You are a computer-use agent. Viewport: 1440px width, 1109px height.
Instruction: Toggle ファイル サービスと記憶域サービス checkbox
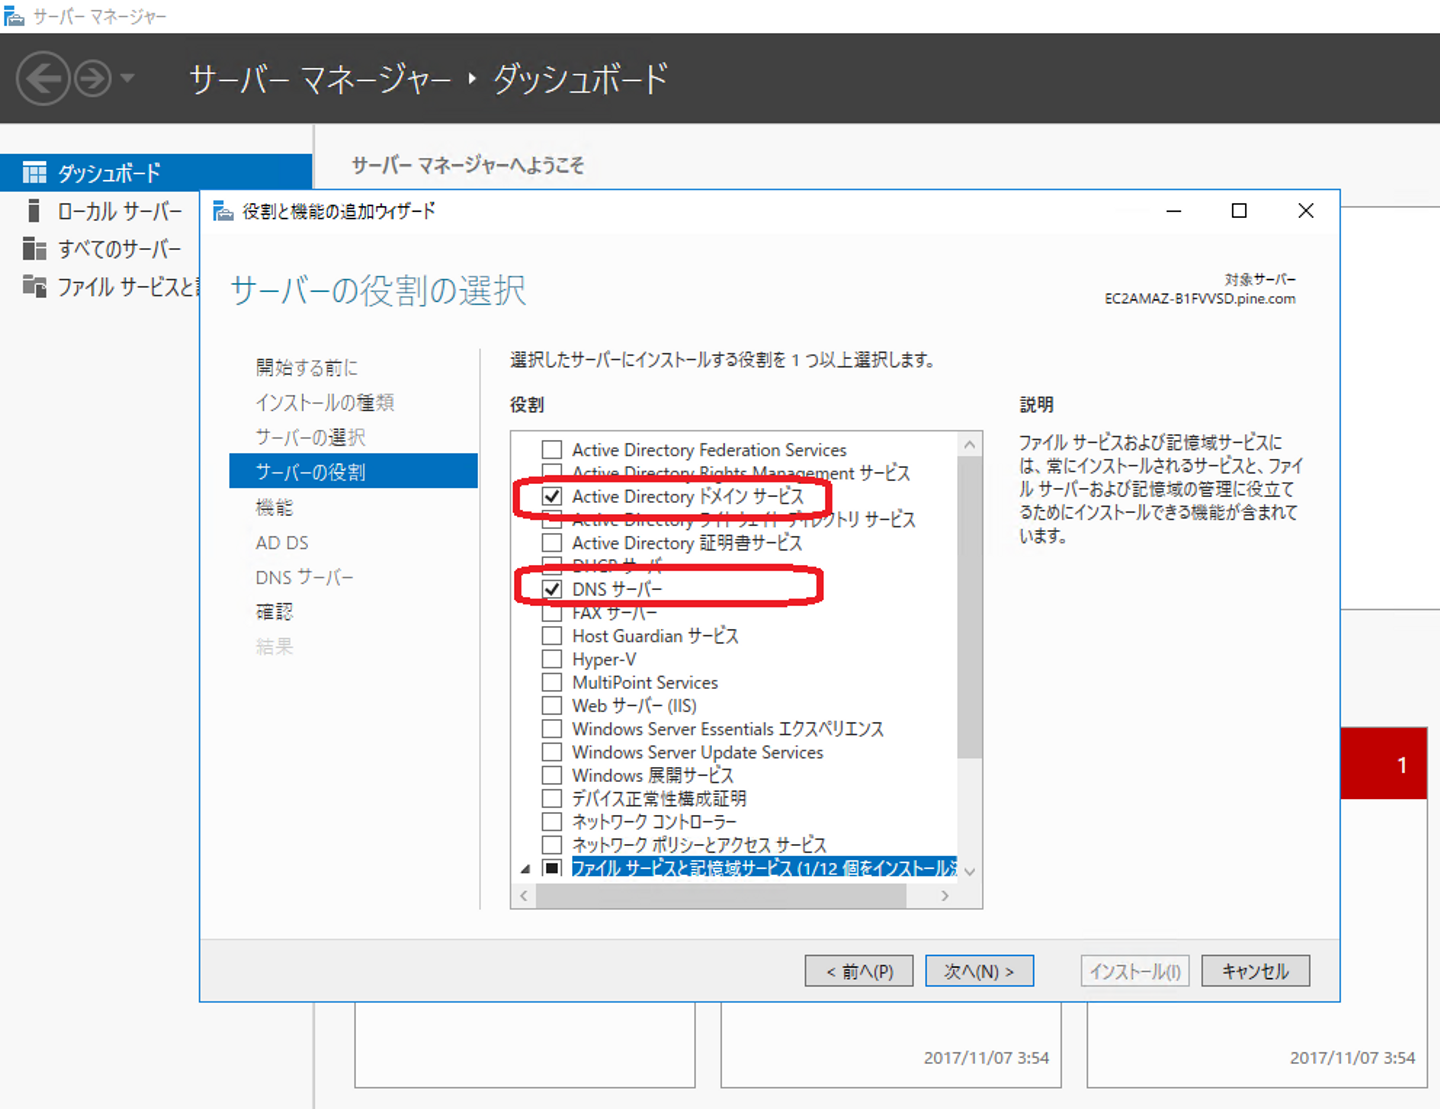[552, 868]
